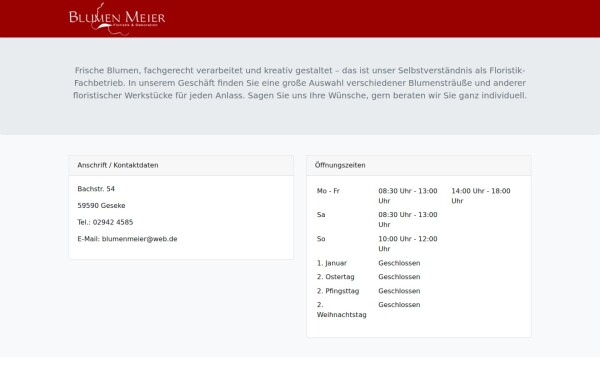600x375 pixels.
Task: Click the 2. Weihnachtstag row label
Action: [x=342, y=310]
